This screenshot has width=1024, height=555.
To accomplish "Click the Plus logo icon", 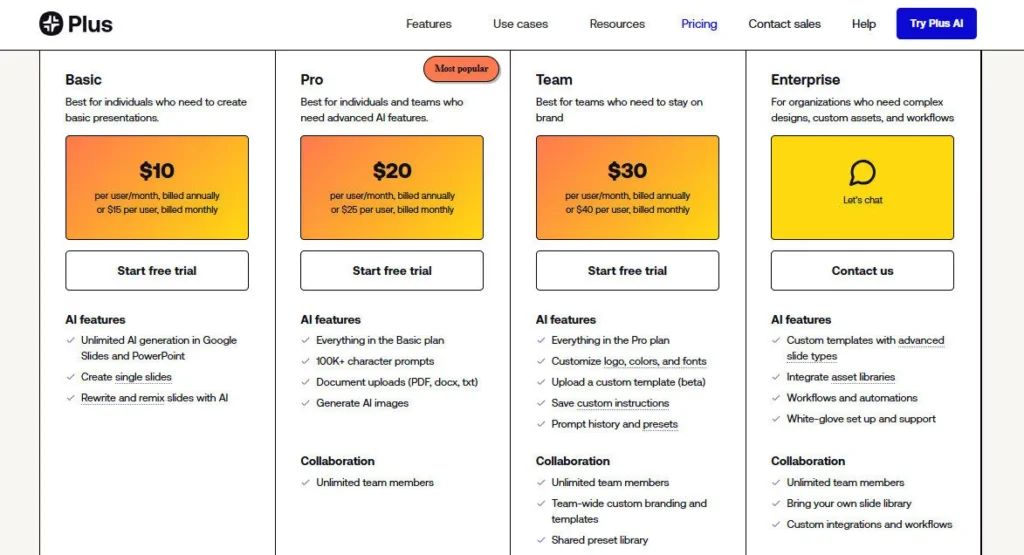I will [x=51, y=24].
